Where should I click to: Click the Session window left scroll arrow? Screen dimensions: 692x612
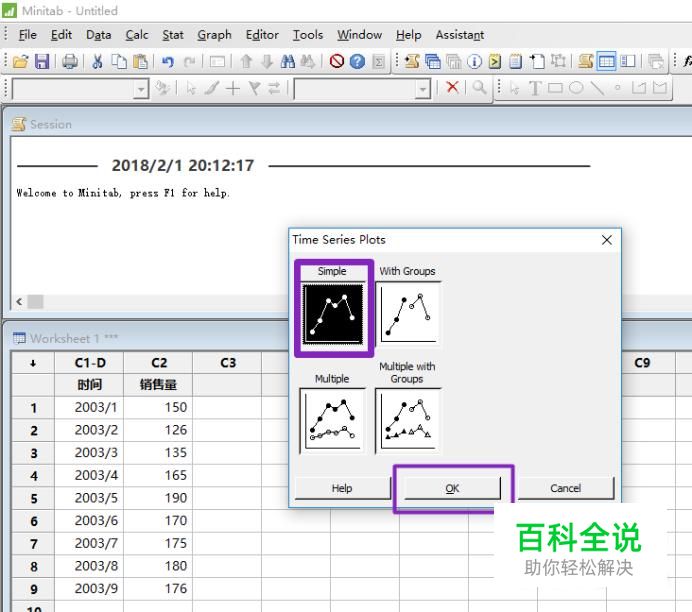click(19, 302)
